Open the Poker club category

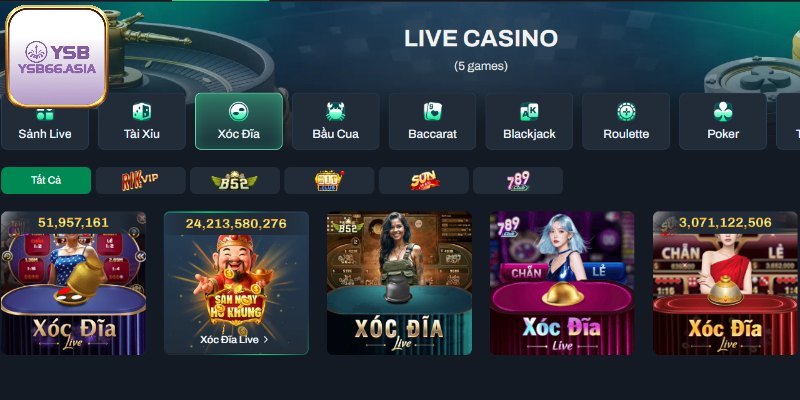click(723, 121)
